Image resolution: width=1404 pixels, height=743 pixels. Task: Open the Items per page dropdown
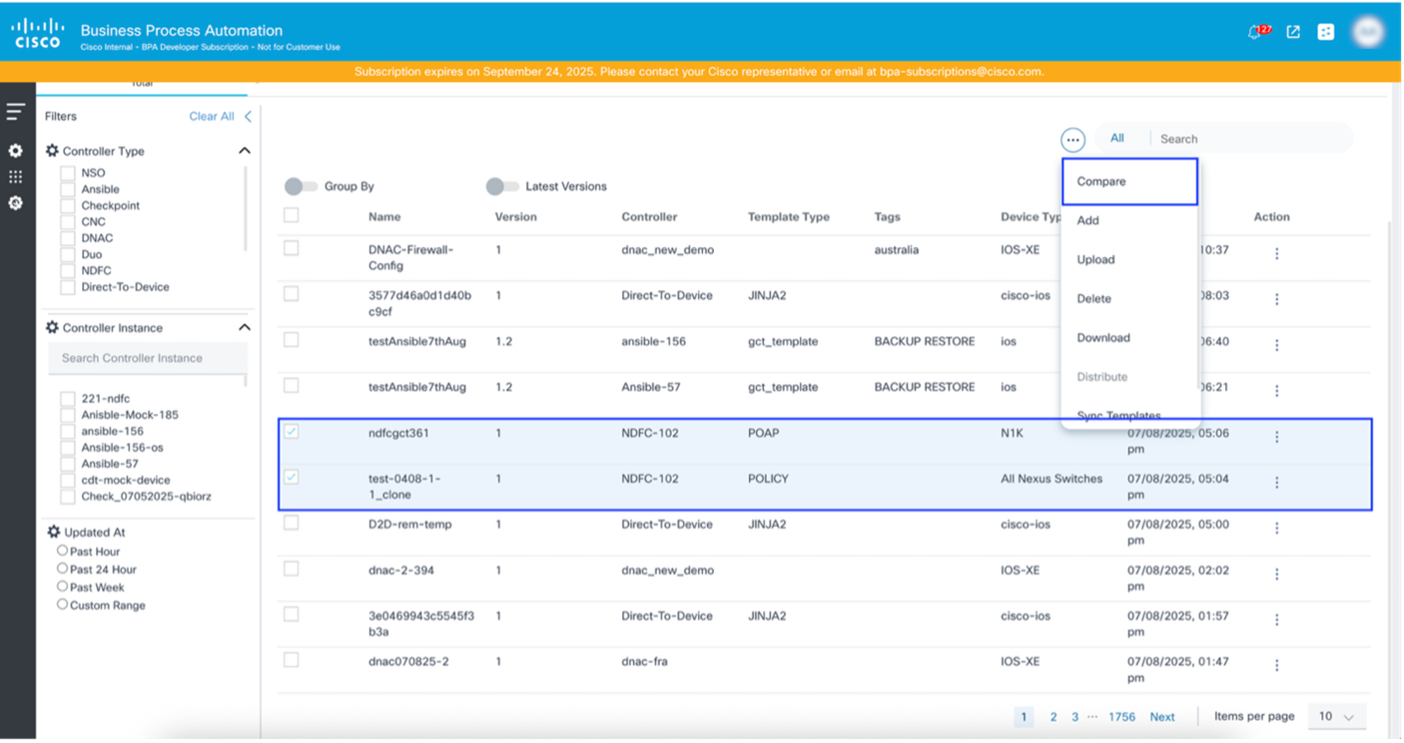point(1336,717)
